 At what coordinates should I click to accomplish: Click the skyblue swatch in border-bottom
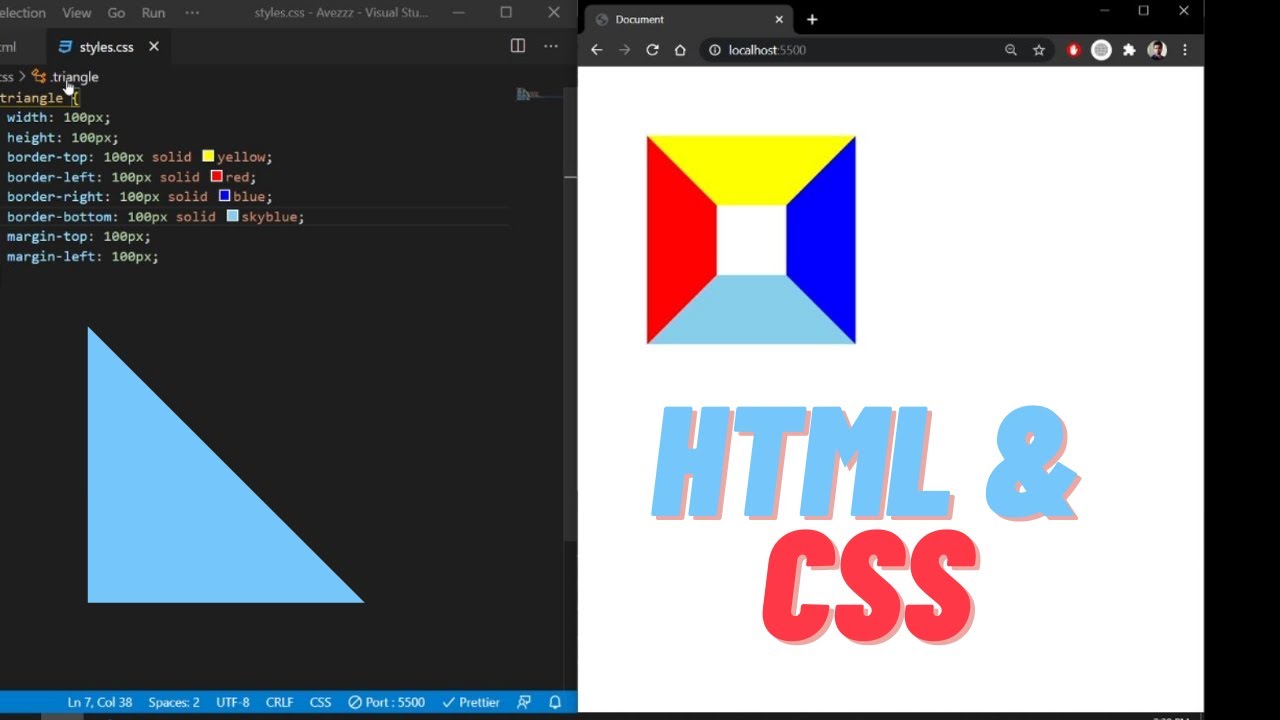[232, 216]
